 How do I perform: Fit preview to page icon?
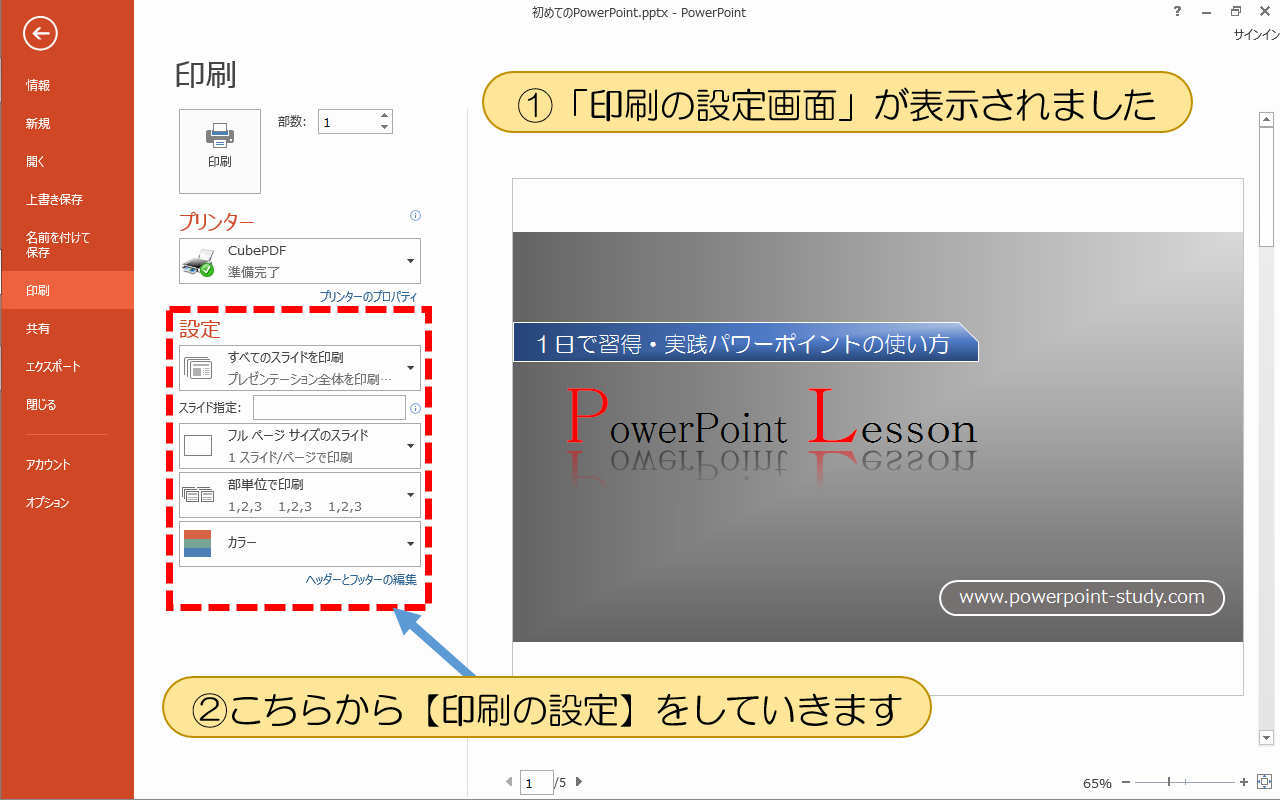pos(1264,782)
